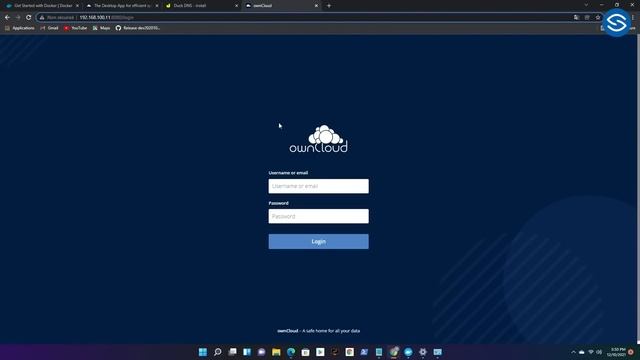Open the Maps bookmark
This screenshot has height=360, width=640.
(x=101, y=28)
